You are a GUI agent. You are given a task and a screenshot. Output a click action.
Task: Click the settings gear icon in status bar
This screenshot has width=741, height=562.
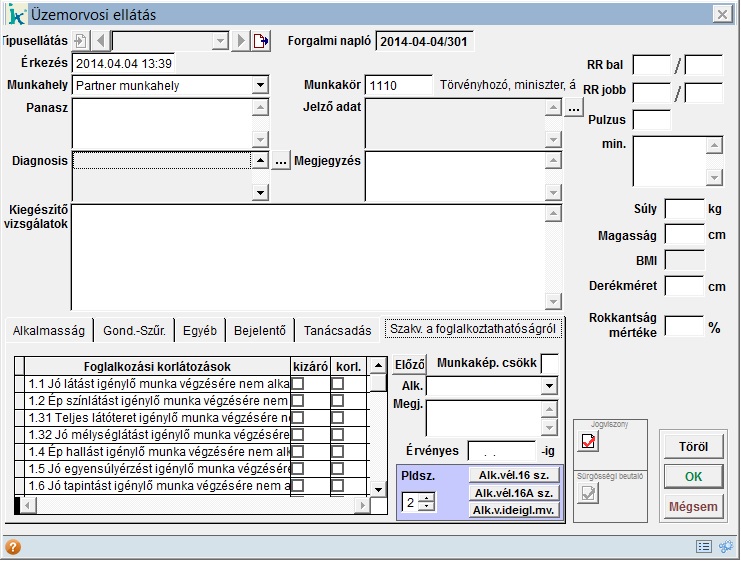click(725, 547)
